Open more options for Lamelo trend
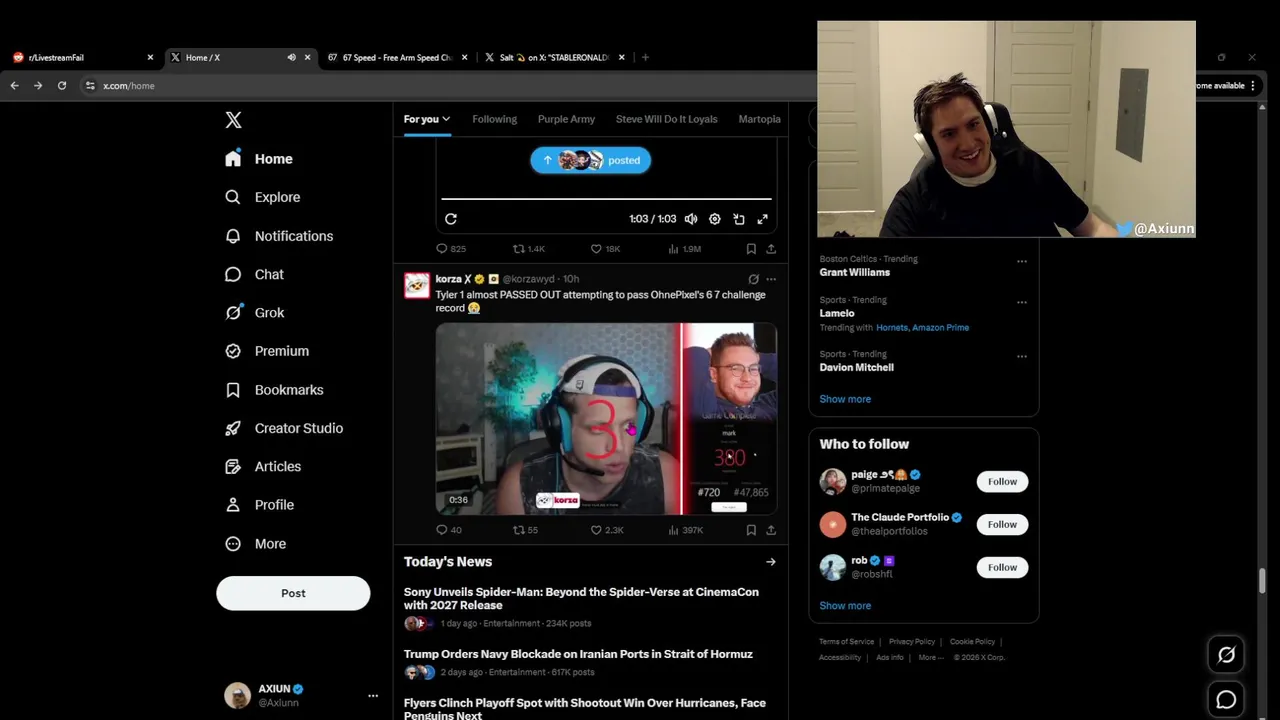Screen dimensions: 1280x720 (x=1021, y=302)
